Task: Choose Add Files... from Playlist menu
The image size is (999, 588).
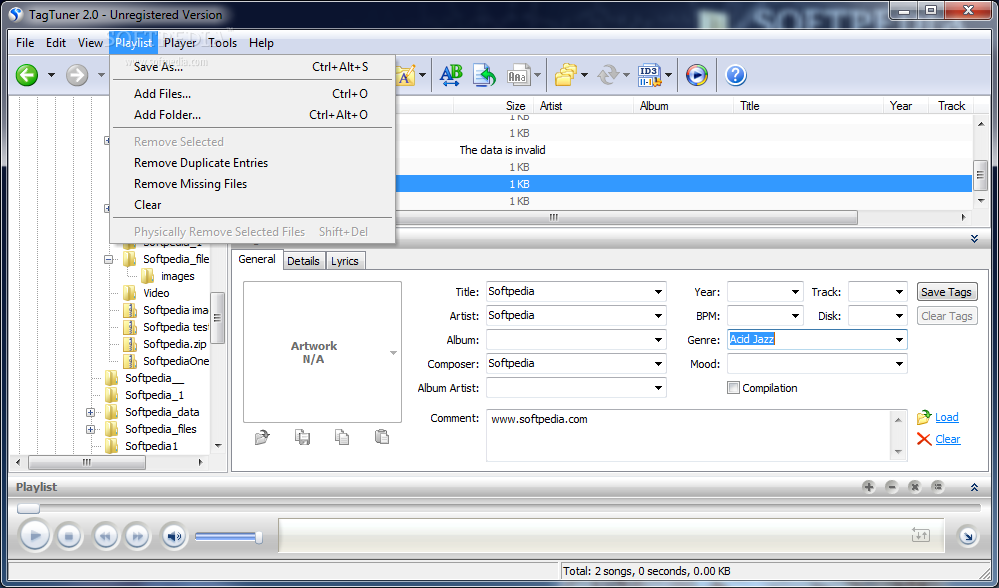Action: pos(252,94)
